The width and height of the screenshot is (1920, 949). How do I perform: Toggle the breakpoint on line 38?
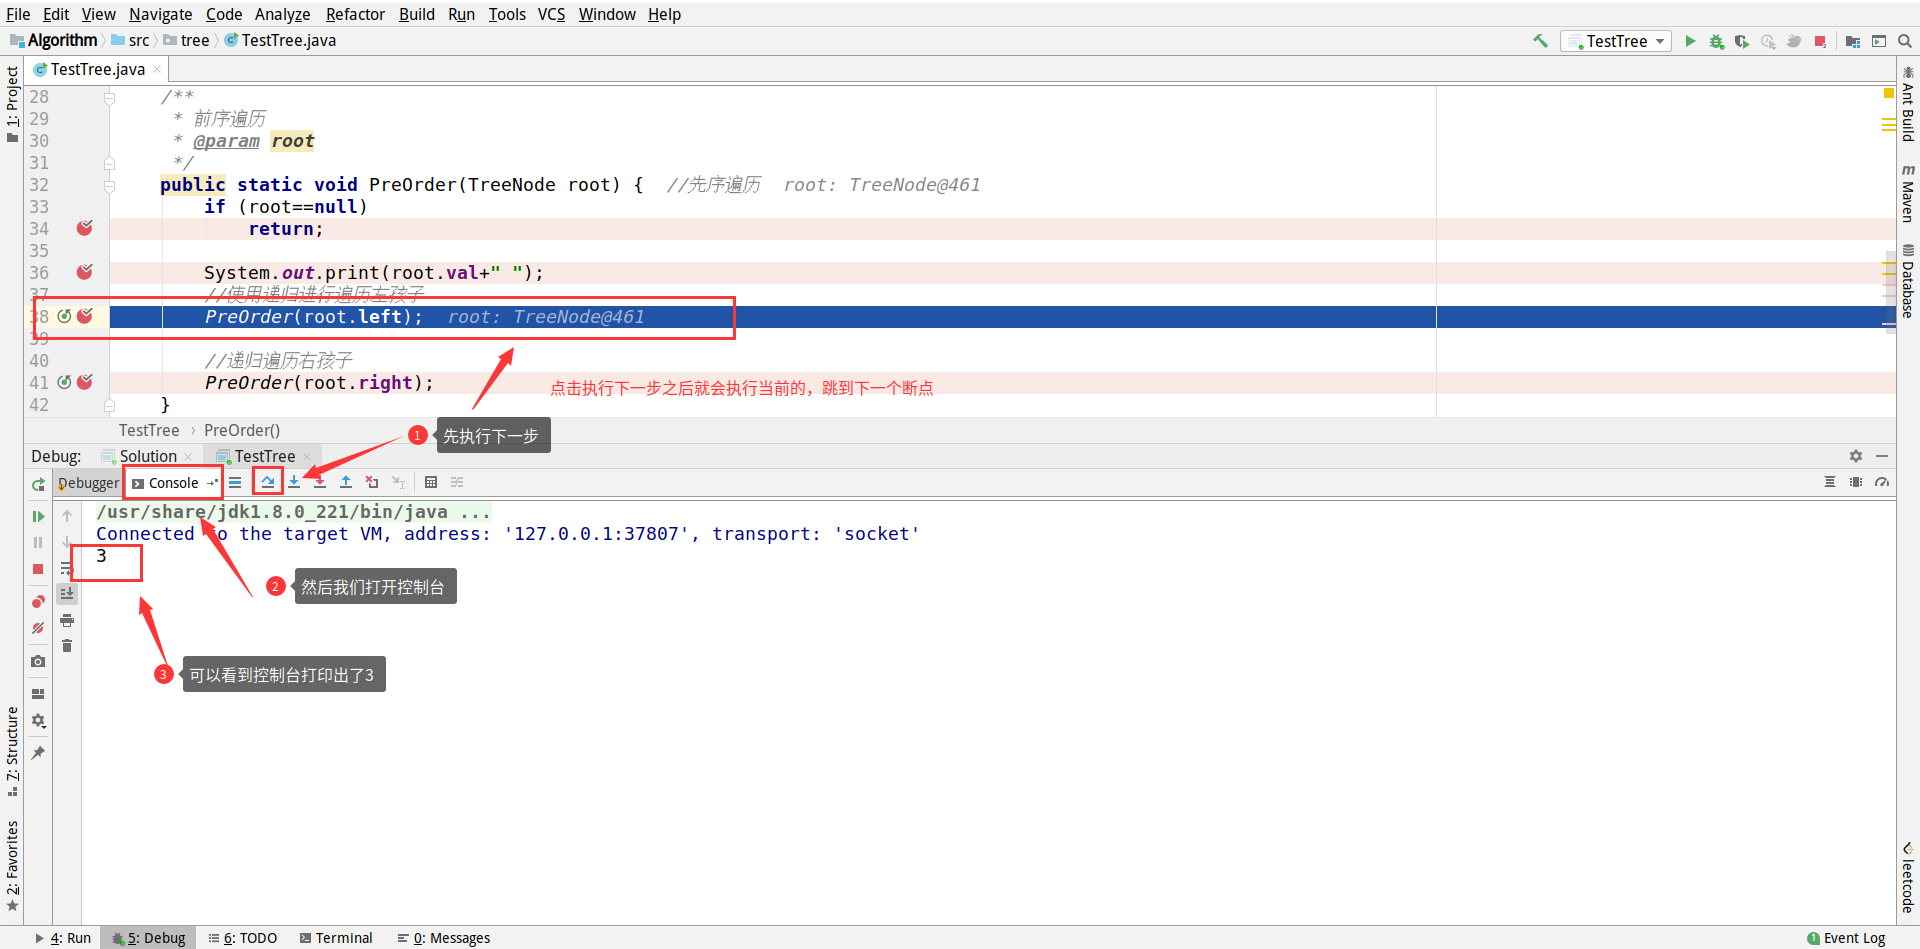85,316
